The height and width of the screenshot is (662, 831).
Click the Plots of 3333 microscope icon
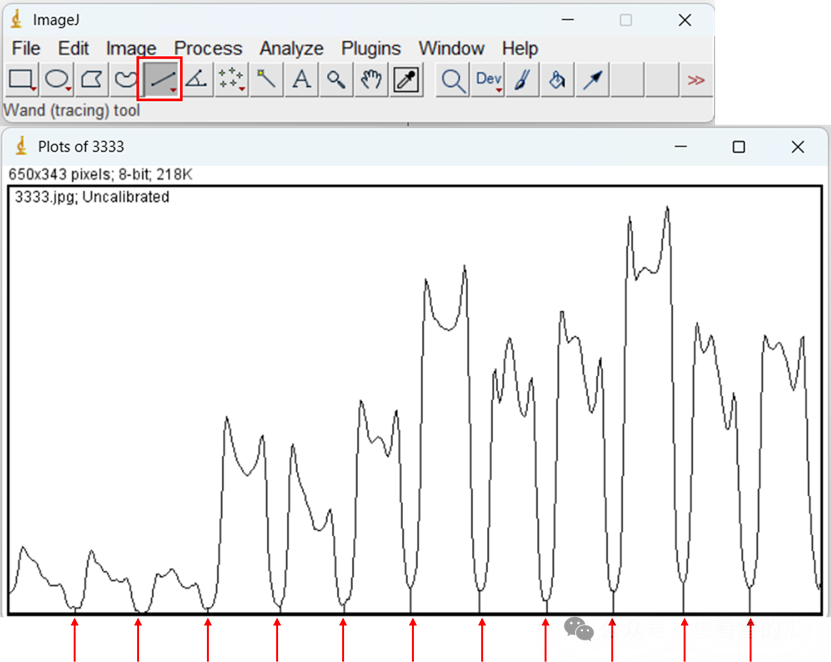point(22,146)
